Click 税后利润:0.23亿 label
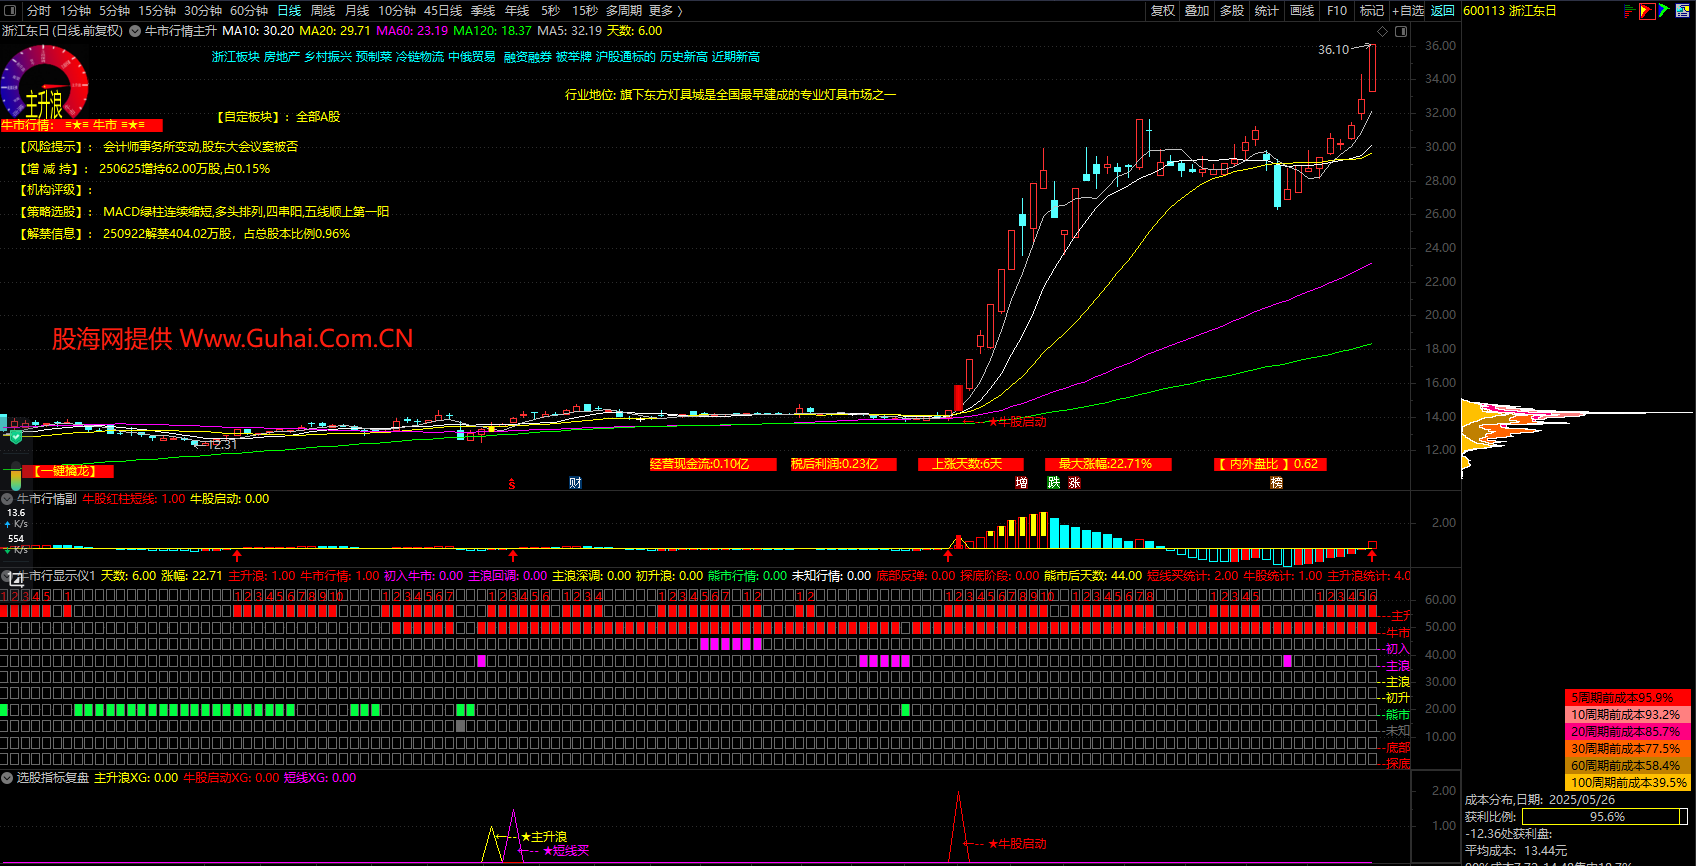Viewport: 1696px width, 866px height. (843, 464)
